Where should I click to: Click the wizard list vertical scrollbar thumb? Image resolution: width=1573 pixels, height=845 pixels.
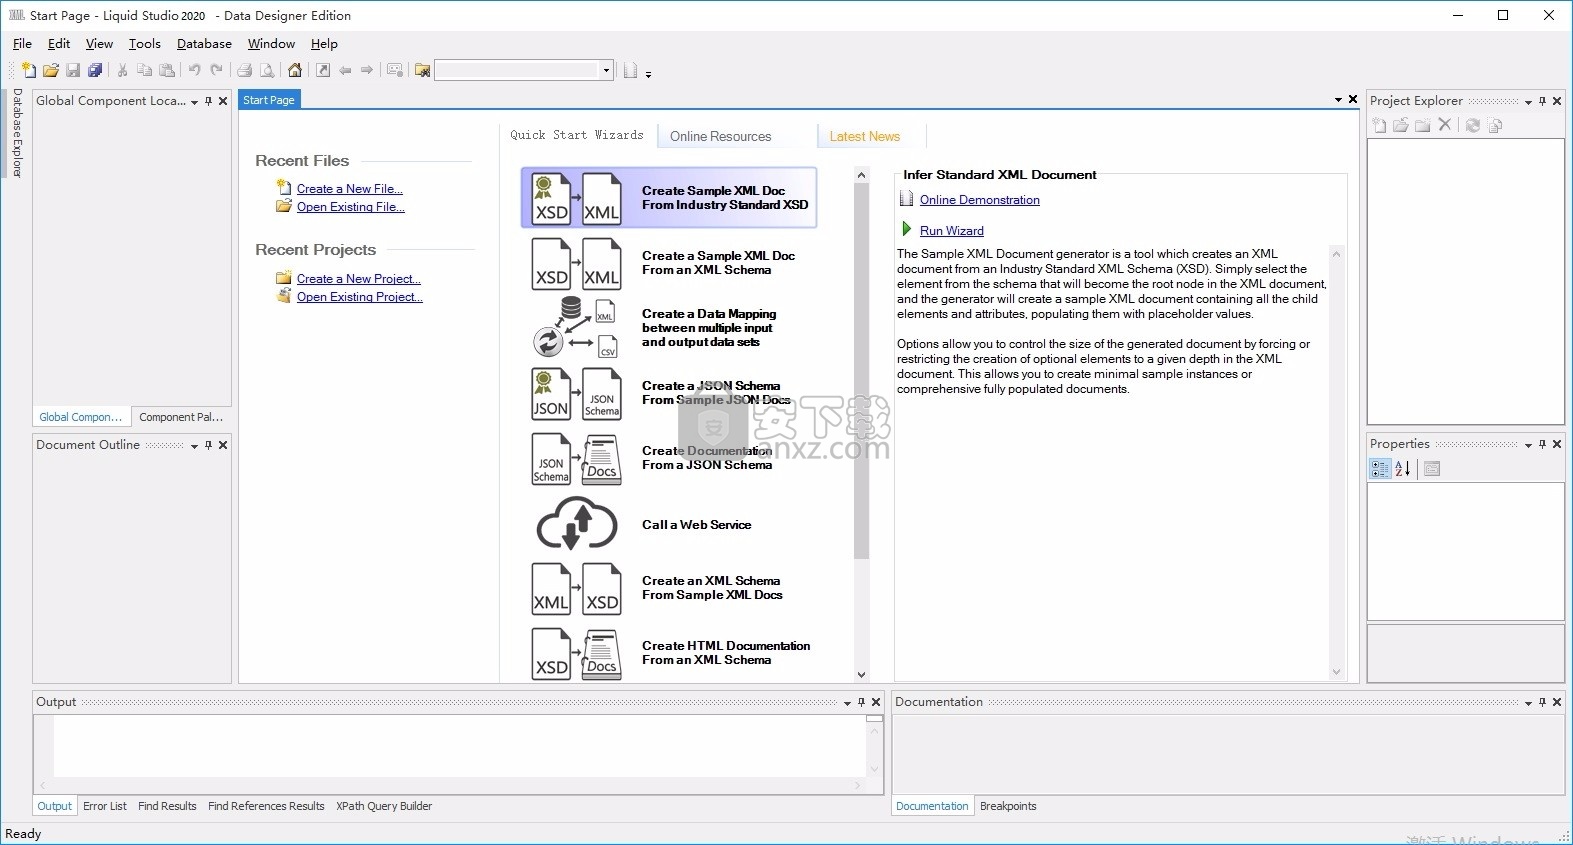click(x=862, y=370)
